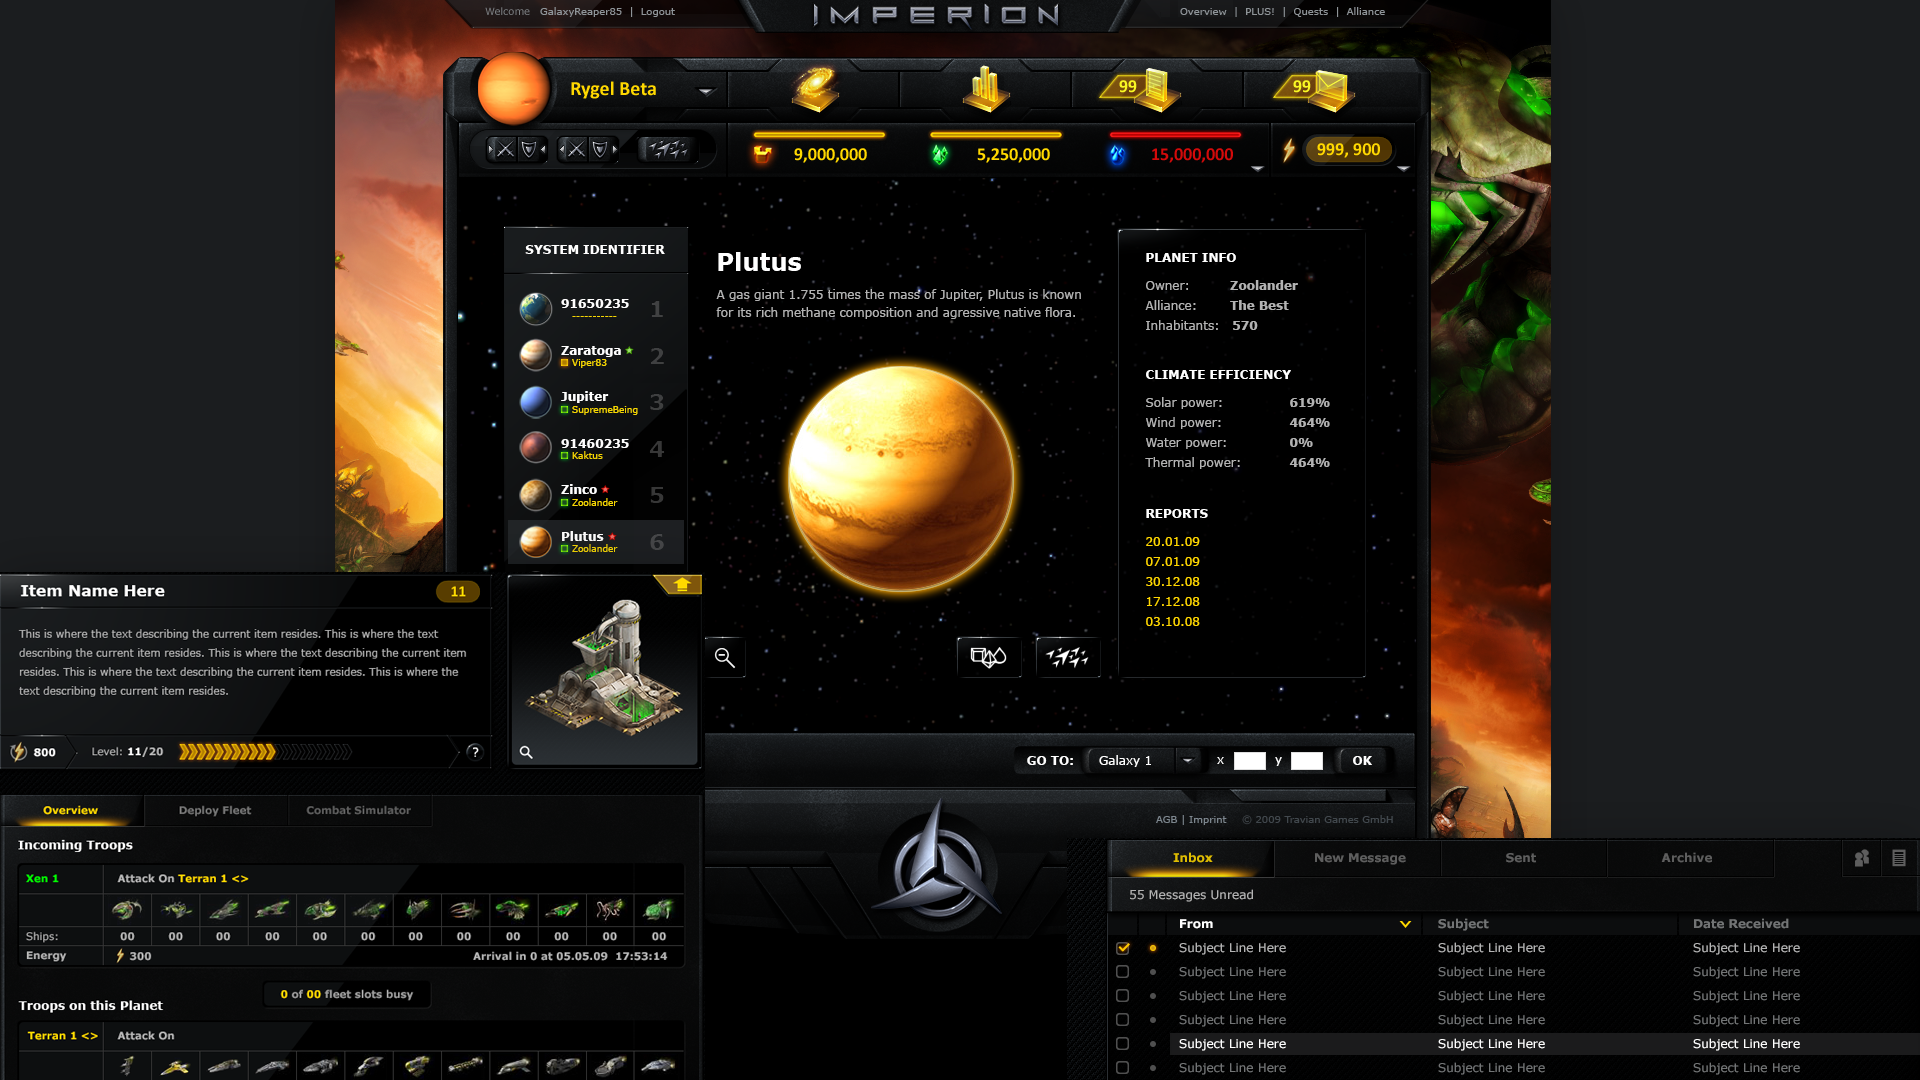Click the contacts icon in message panel
Viewport: 1920px width, 1080px height.
pyautogui.click(x=1861, y=858)
